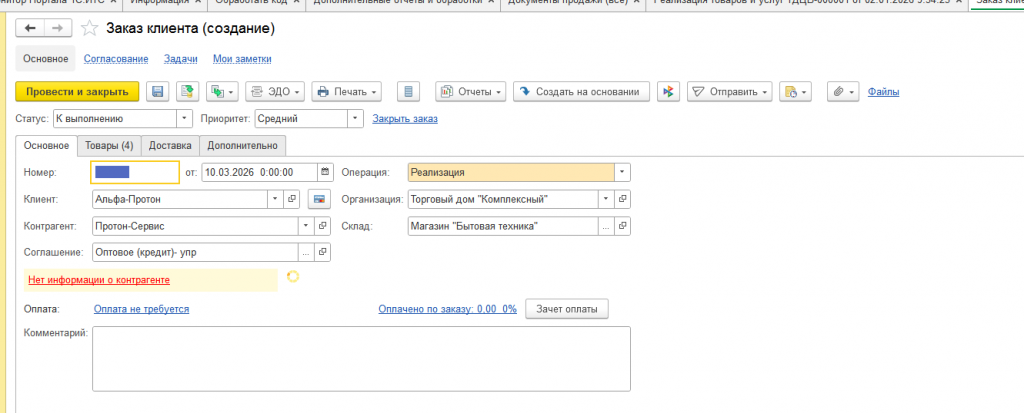1024x413 pixels.
Task: Open the Оплата не требуется link
Action: tap(141, 309)
